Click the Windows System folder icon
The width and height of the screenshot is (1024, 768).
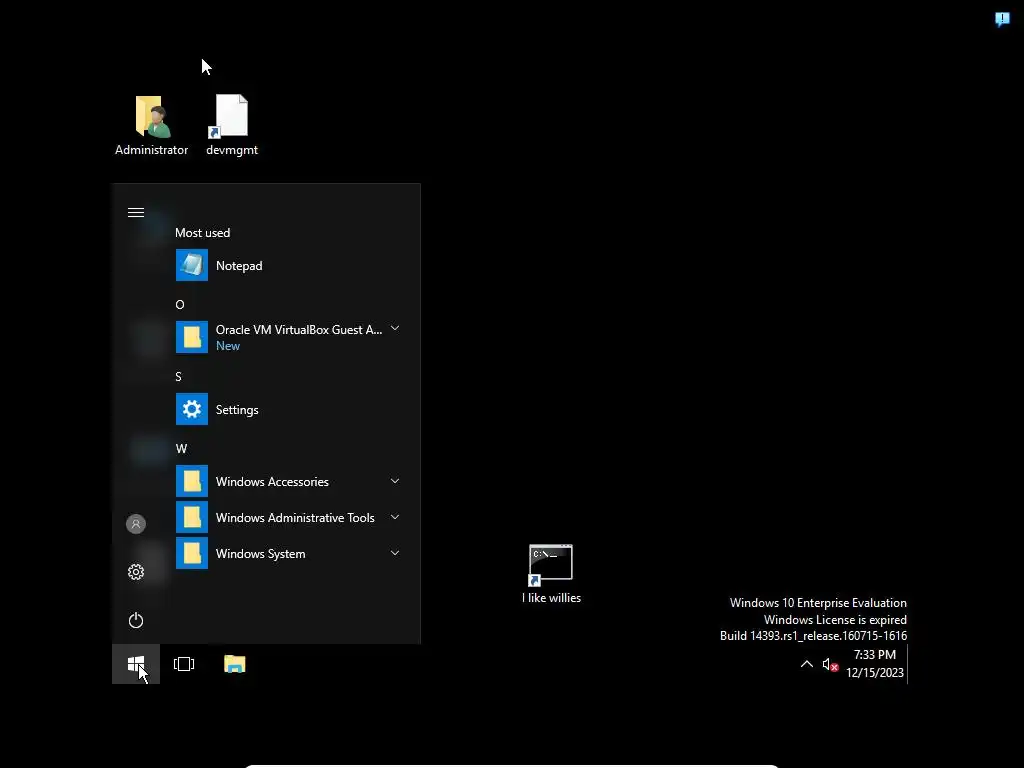tap(192, 553)
